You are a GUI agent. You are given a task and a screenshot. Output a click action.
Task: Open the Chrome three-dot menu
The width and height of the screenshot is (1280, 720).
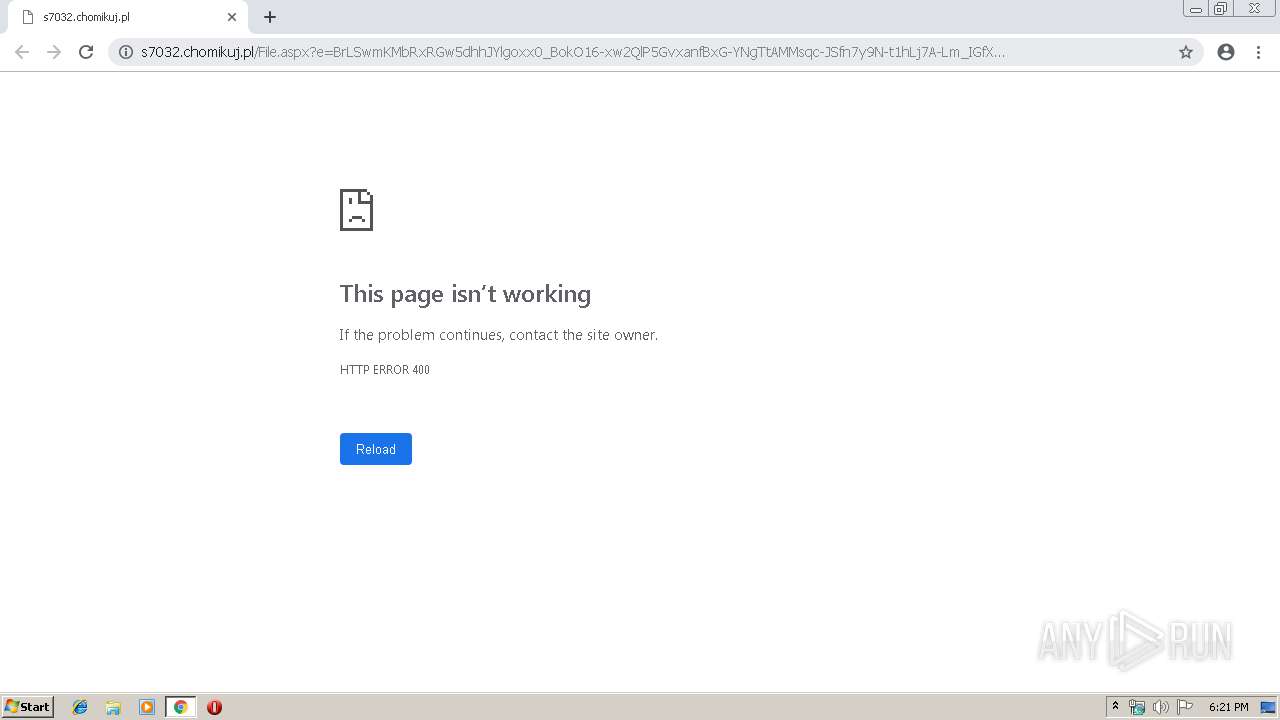point(1258,52)
